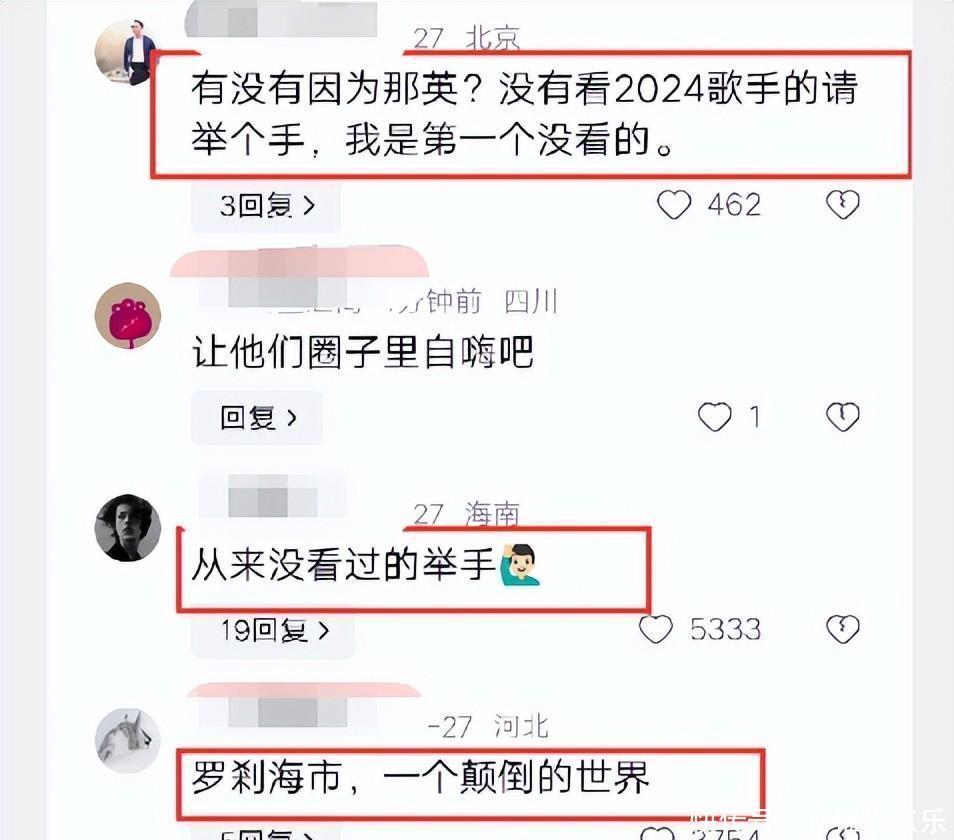Tap the 5333 like count
This screenshot has height=840, width=954.
tap(726, 630)
